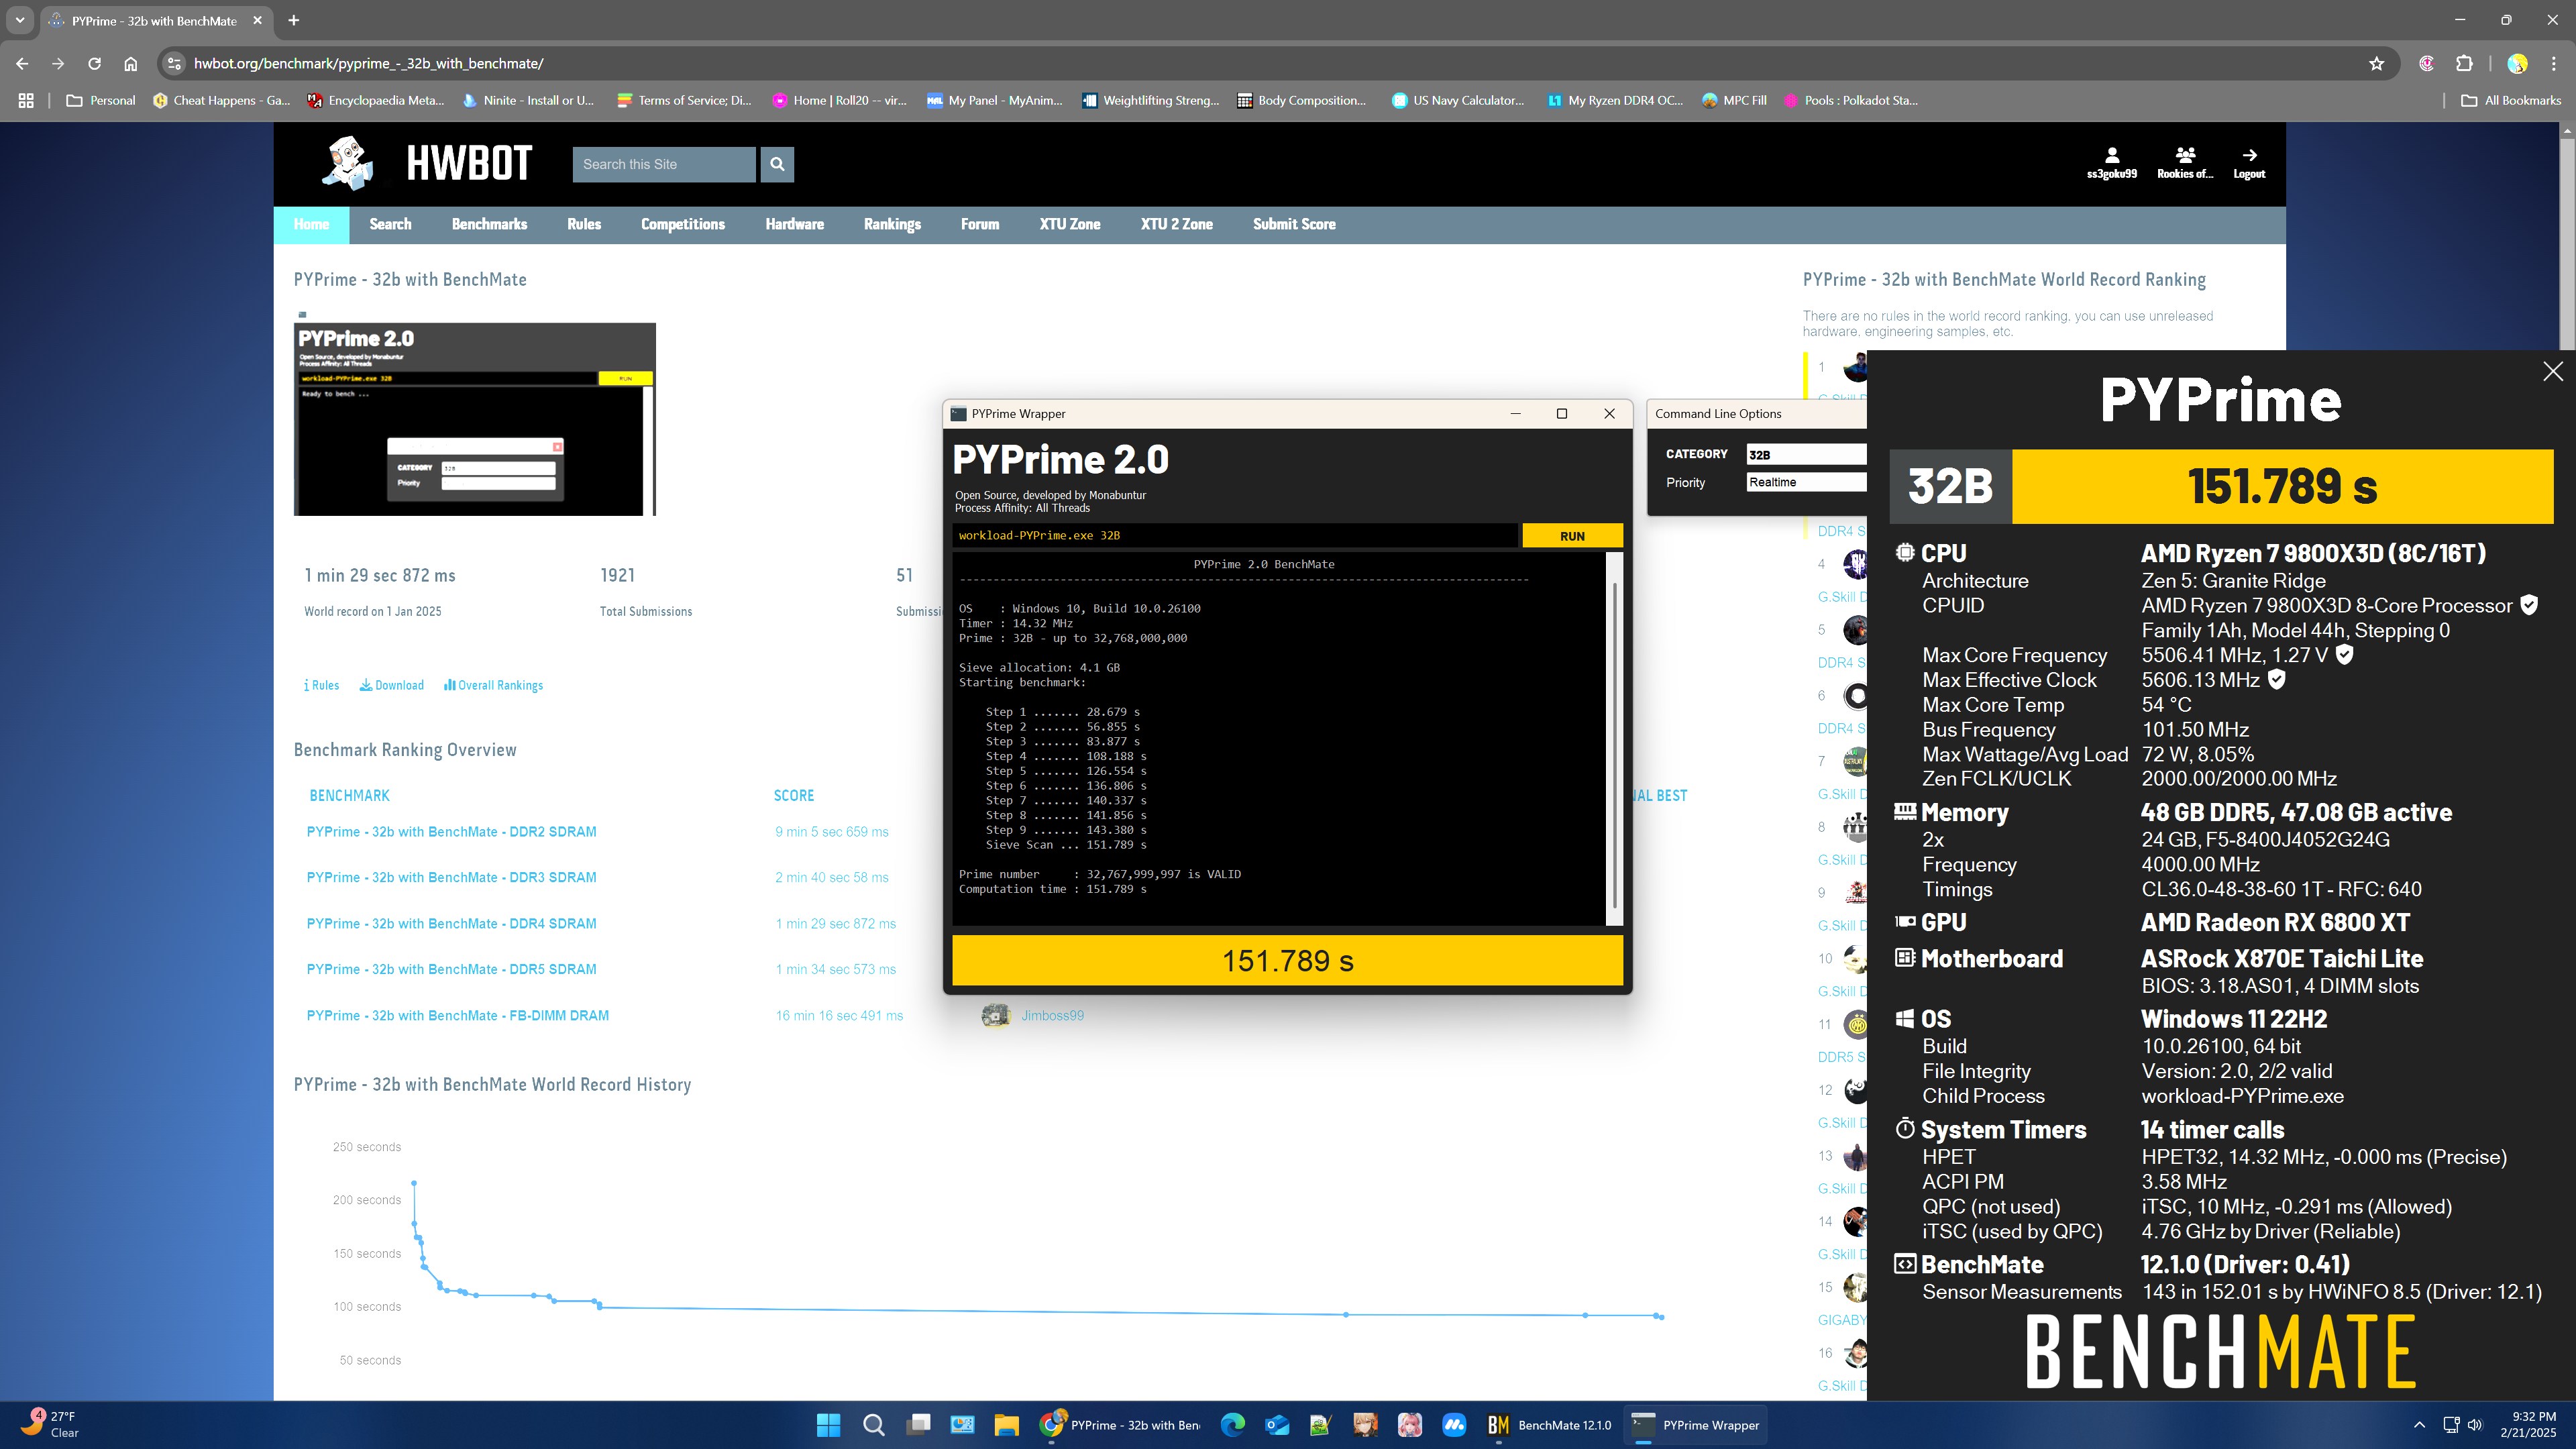Click the Download link
Image resolution: width=2576 pixels, height=1449 pixels.
pos(392,685)
